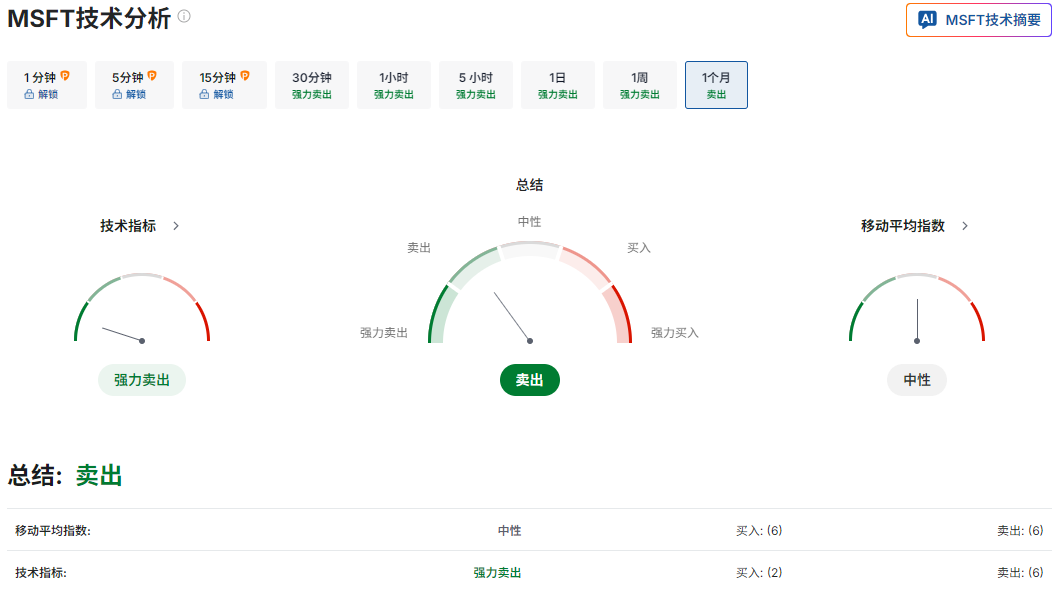Click the central 总结 gauge needle
This screenshot has height=590, width=1059.
point(510,315)
